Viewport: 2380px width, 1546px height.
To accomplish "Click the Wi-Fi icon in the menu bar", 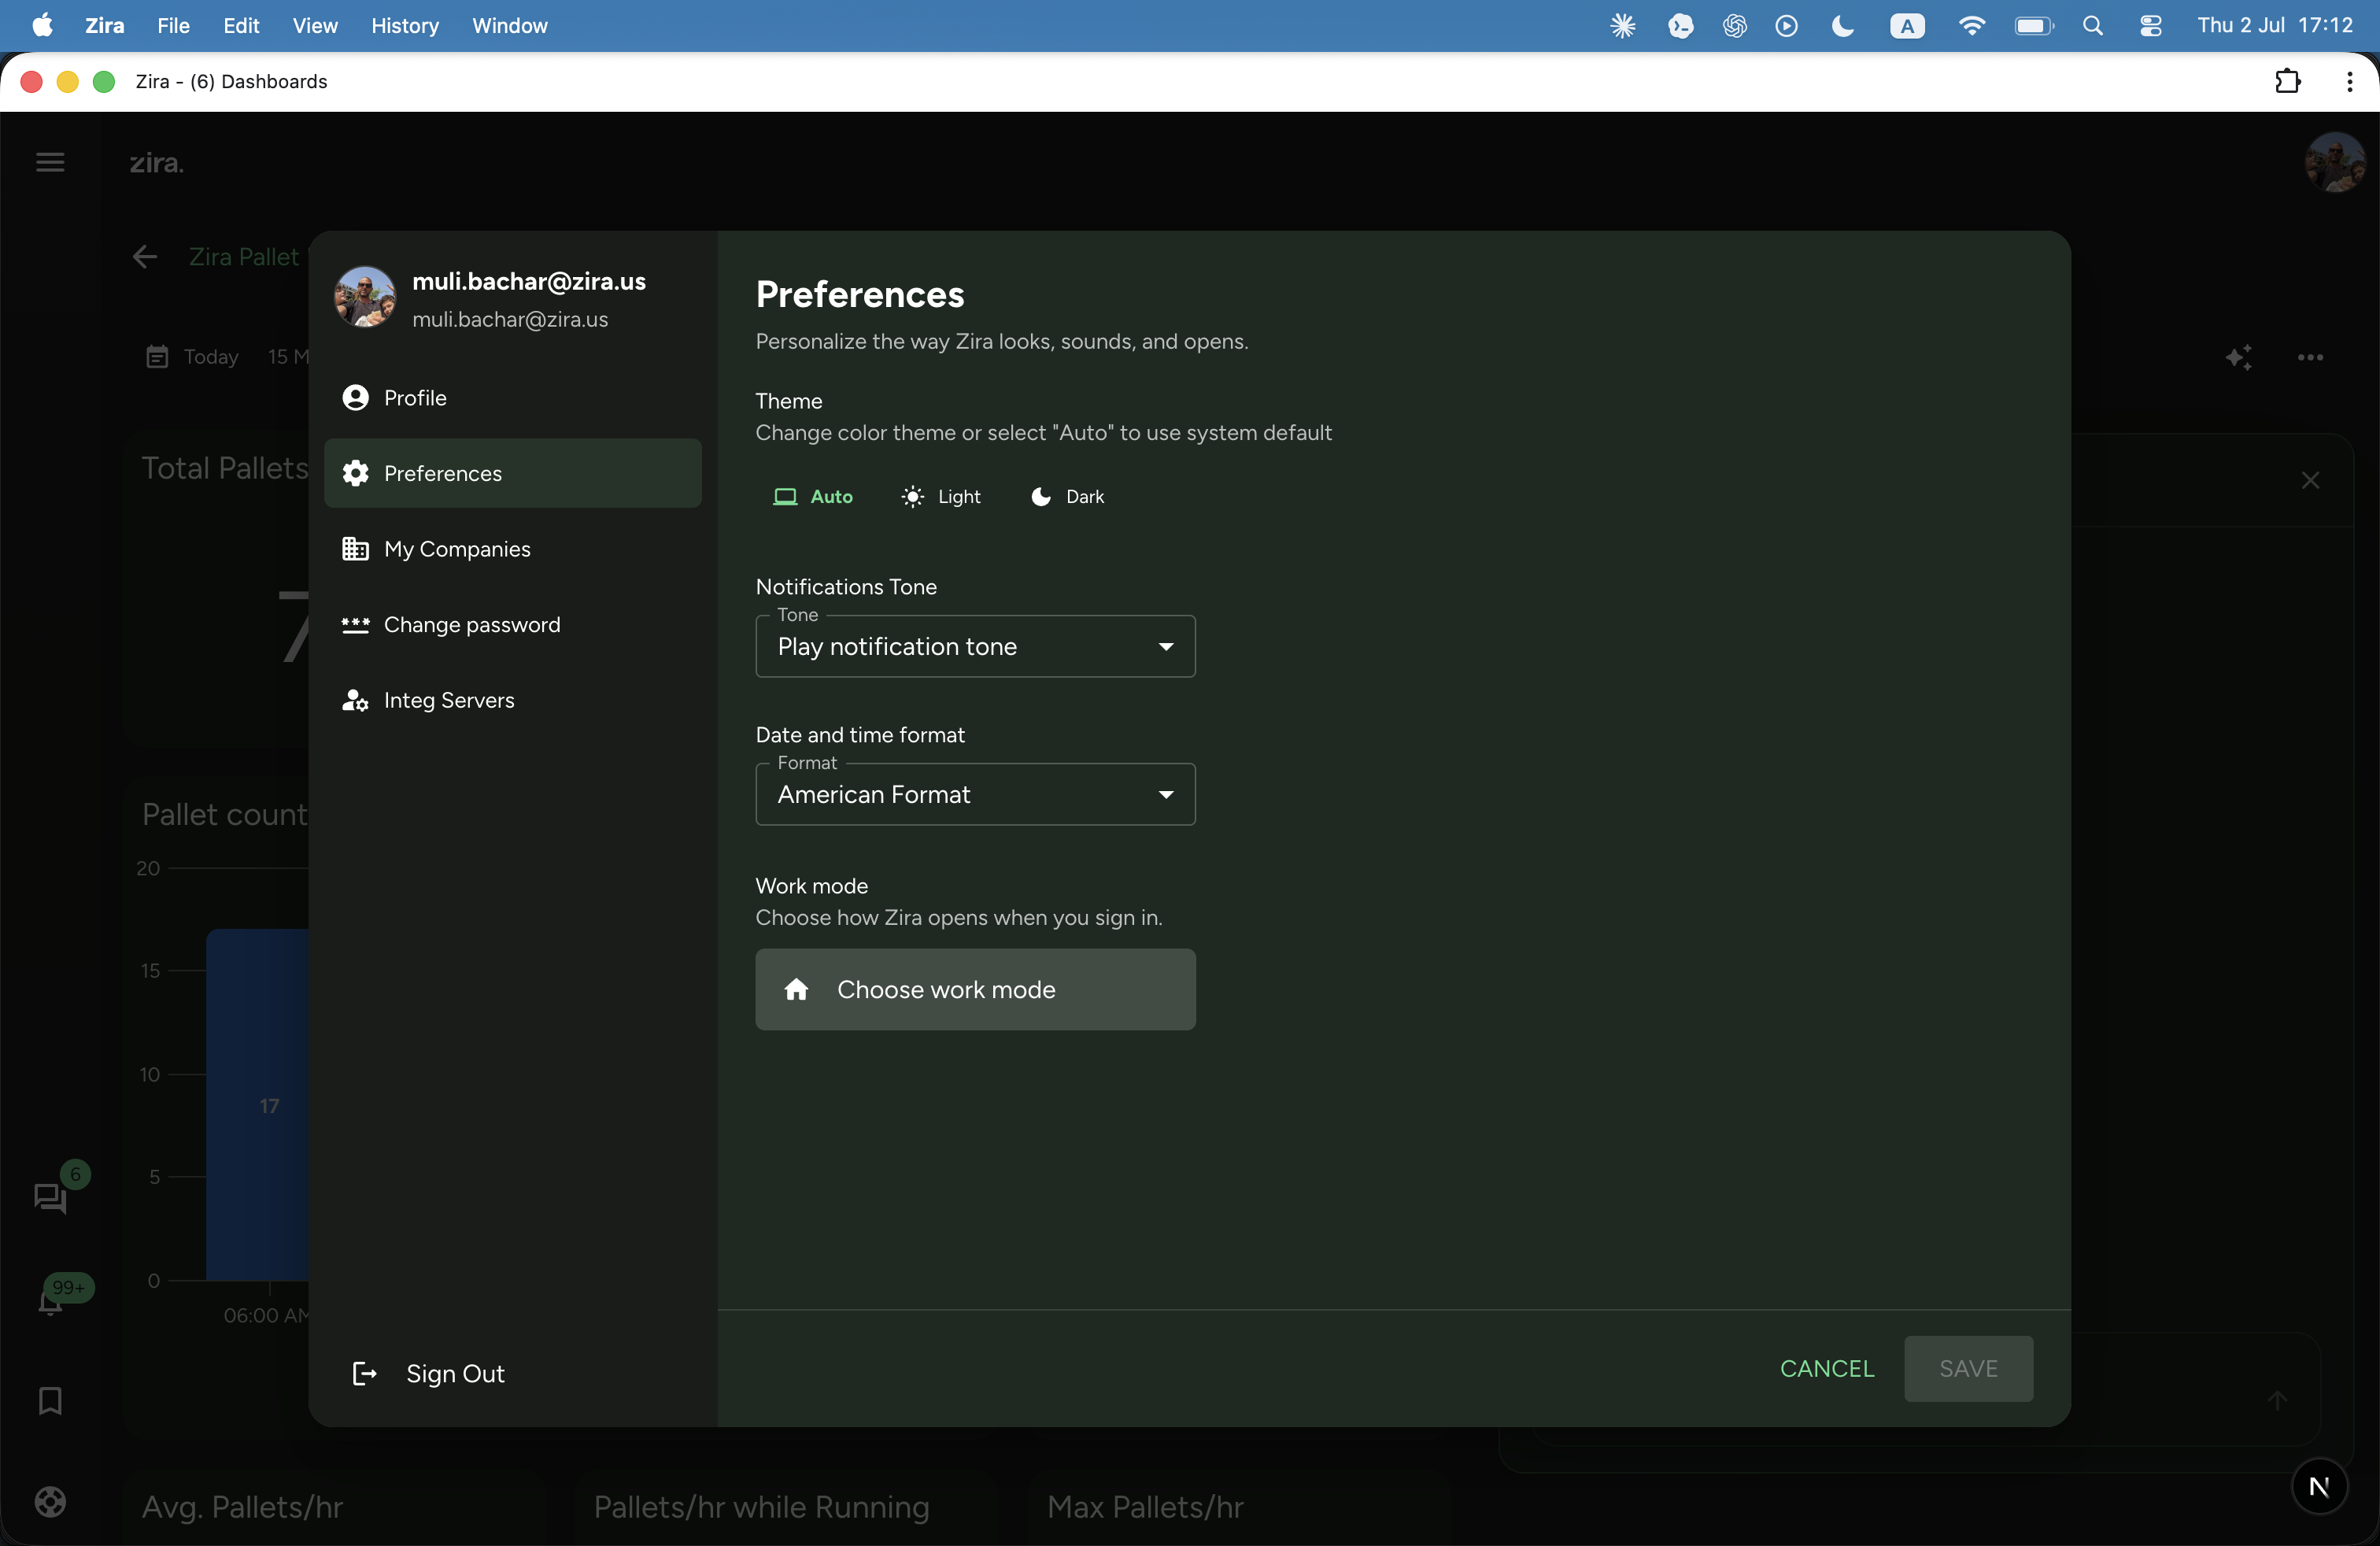I will point(1971,26).
